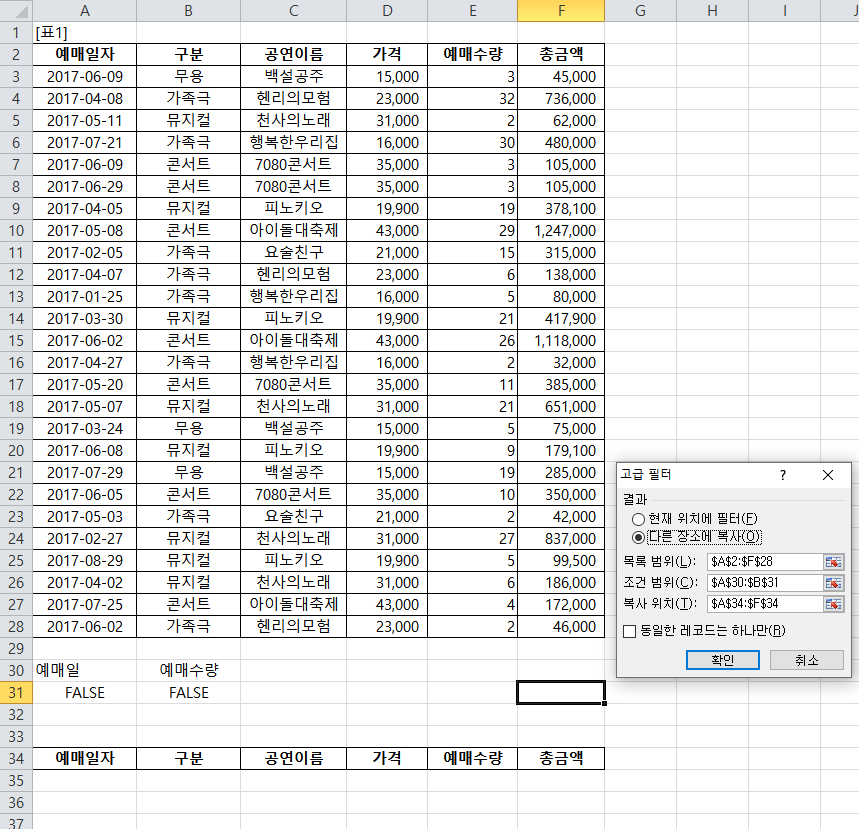The width and height of the screenshot is (859, 829).
Task: Click the 총금액 header cell in row 2
Action: pyautogui.click(x=561, y=54)
